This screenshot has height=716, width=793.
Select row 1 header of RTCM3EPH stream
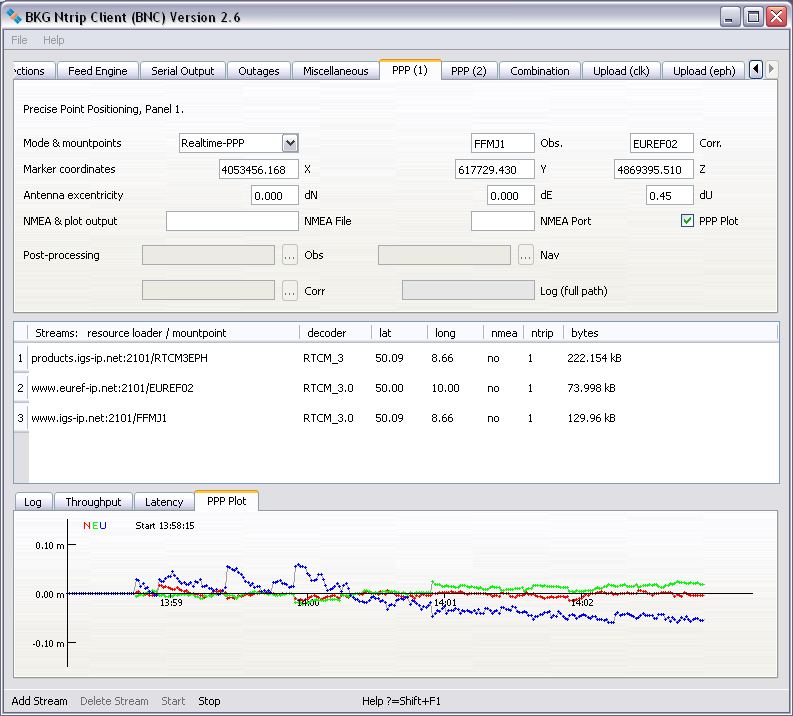[x=20, y=357]
